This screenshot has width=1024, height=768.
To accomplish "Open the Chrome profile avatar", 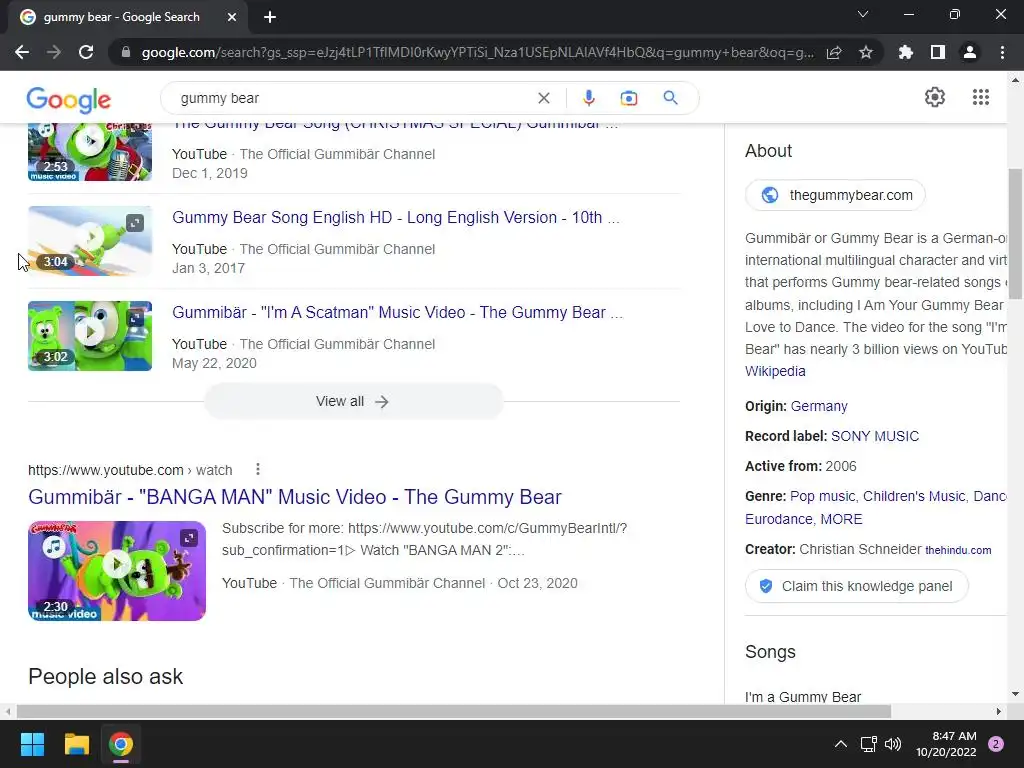I will pyautogui.click(x=970, y=52).
